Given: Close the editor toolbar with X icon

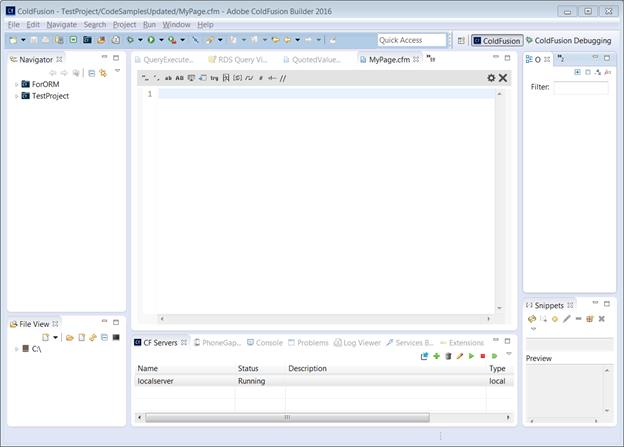Looking at the screenshot, I should click(x=503, y=78).
